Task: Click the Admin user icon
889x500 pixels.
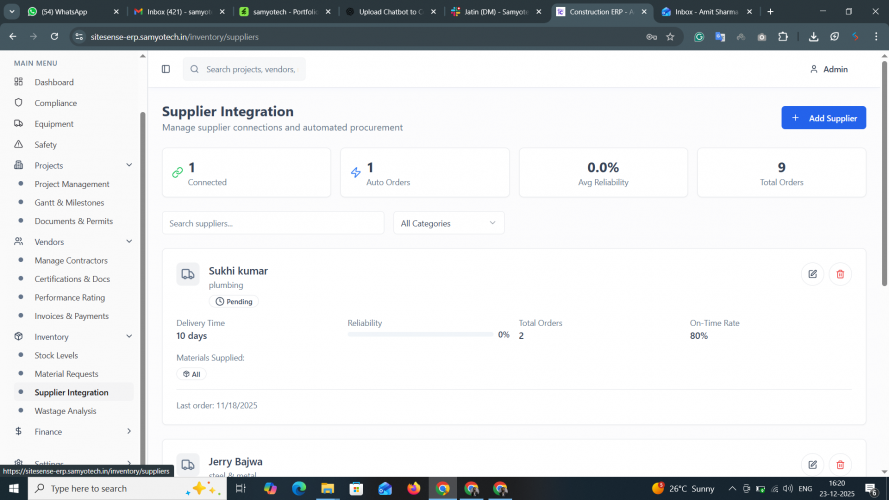Action: (x=814, y=69)
